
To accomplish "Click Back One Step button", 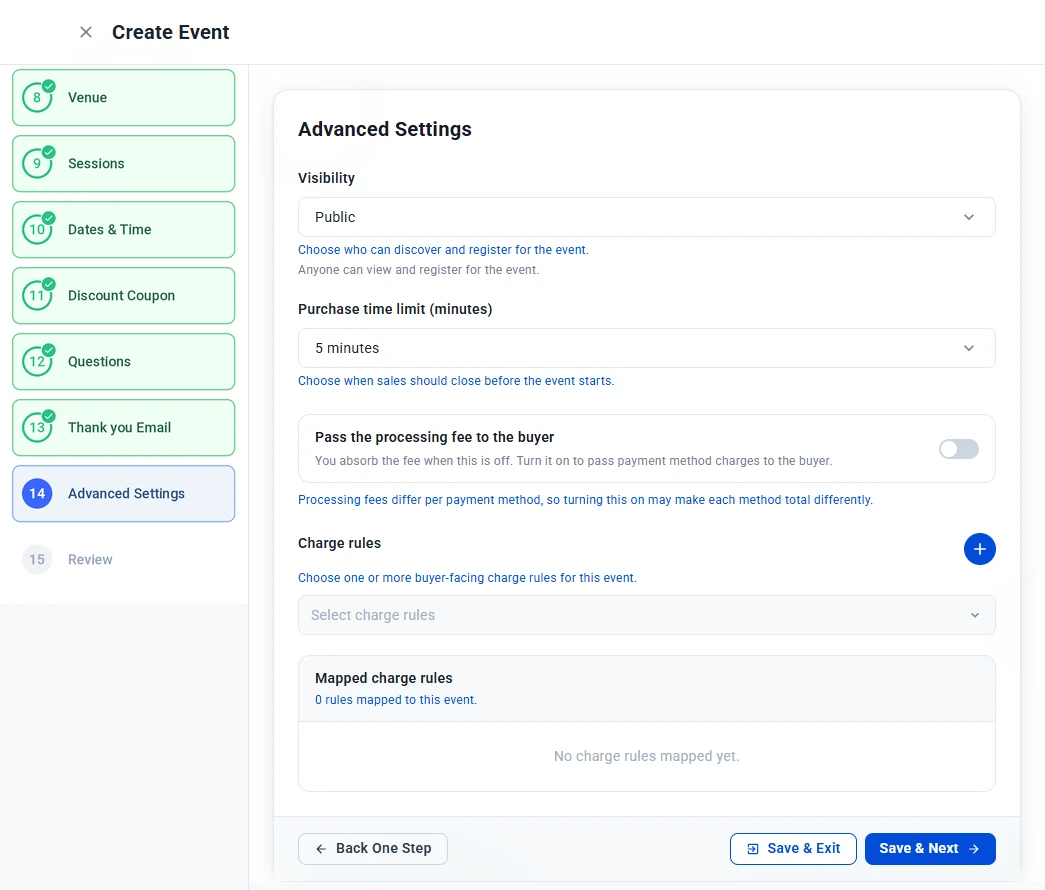I will (373, 849).
